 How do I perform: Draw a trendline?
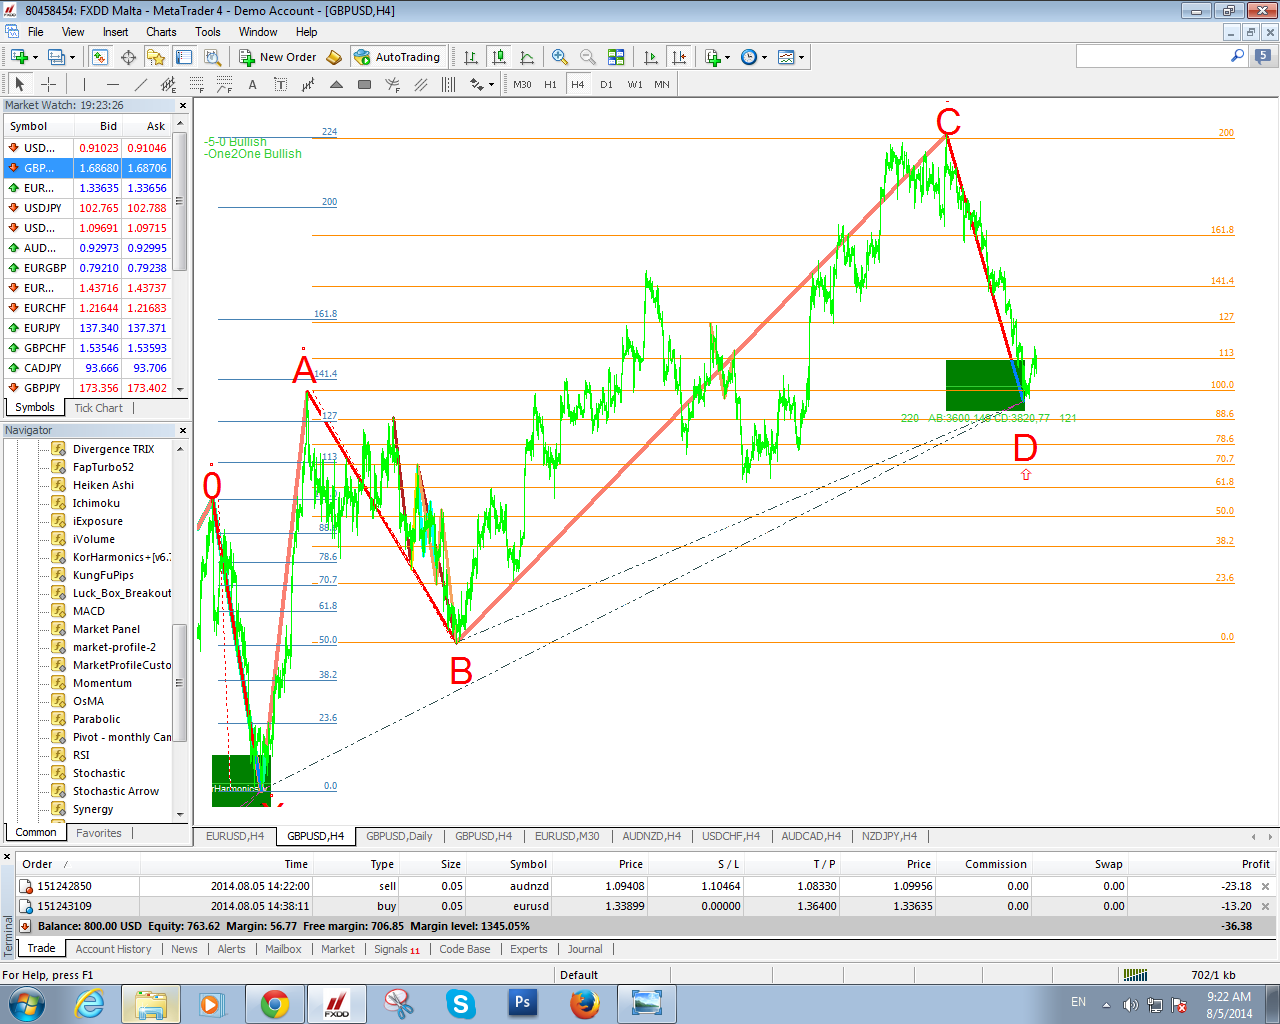coord(140,84)
